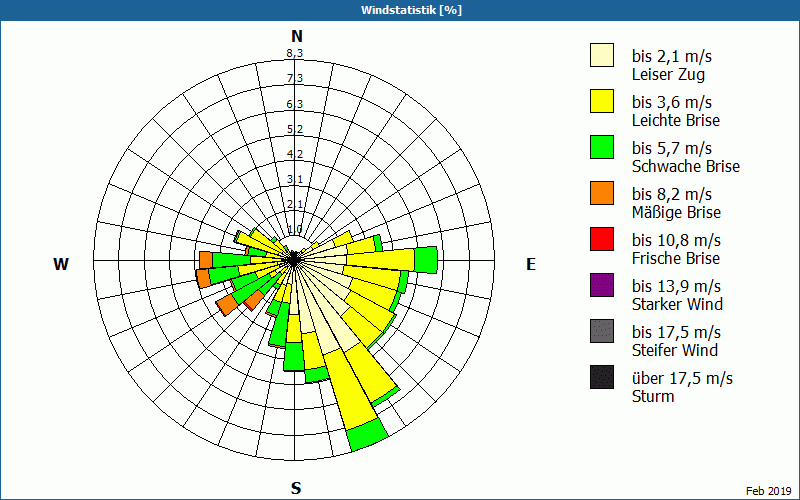Click the 'bis 13,9 m/s' speed text

pos(676,286)
